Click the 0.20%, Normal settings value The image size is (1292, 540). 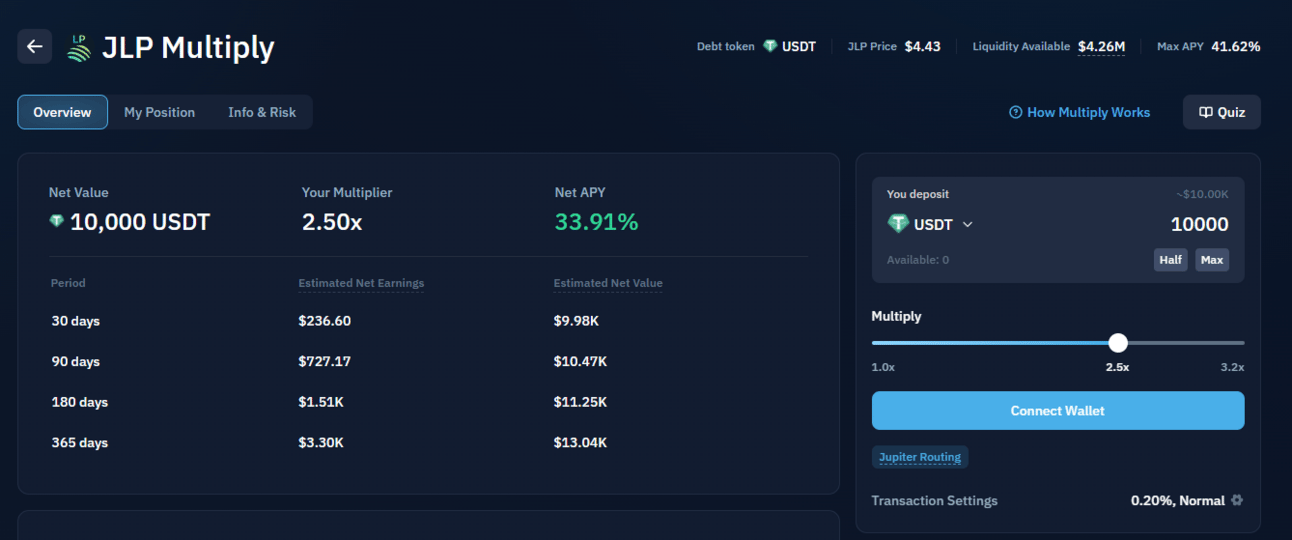(1178, 500)
